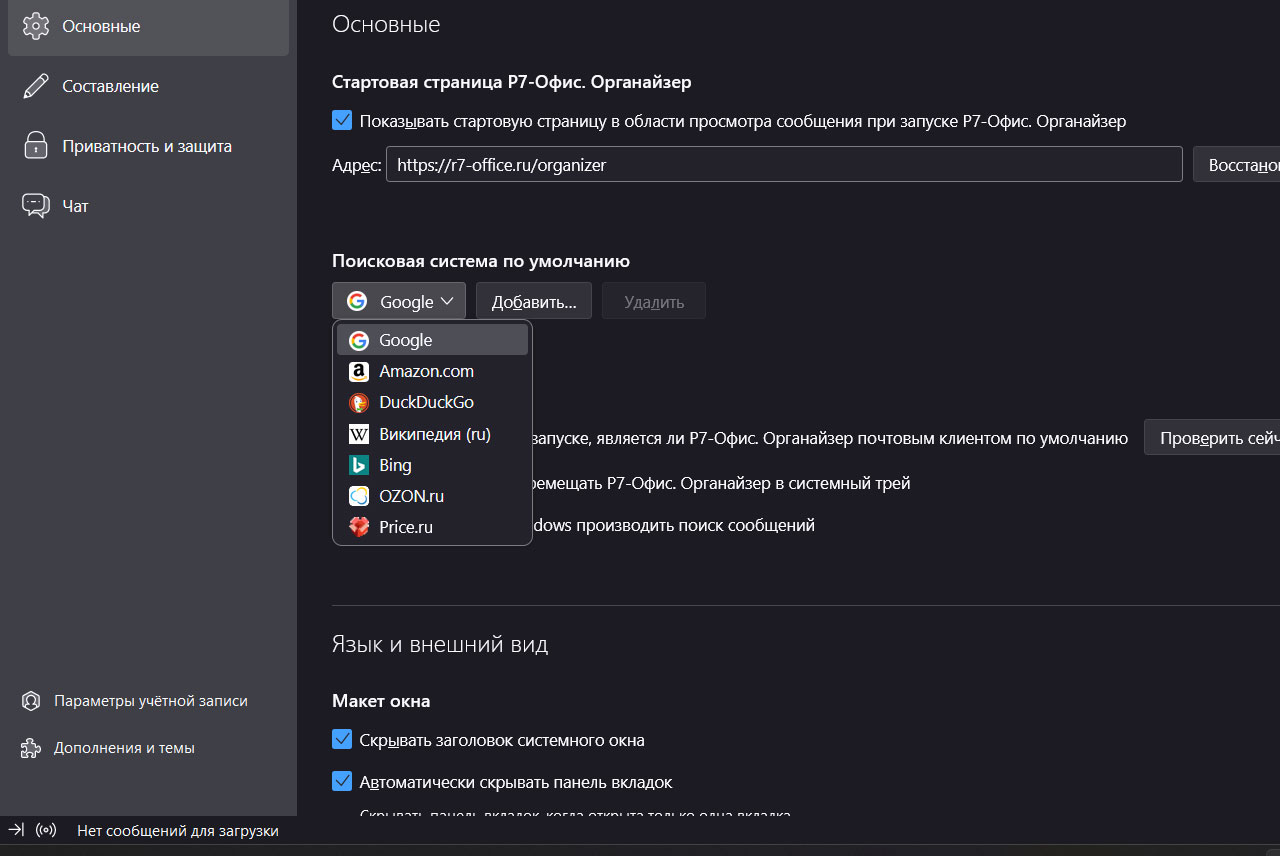Pick DuckDuckGo from the list
Screen dimensions: 1280x856
432,402
